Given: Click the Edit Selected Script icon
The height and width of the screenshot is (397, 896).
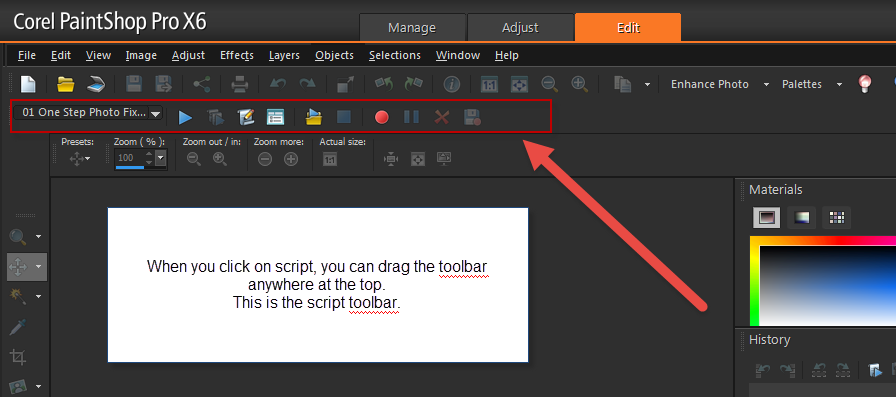Looking at the screenshot, I should (x=246, y=118).
